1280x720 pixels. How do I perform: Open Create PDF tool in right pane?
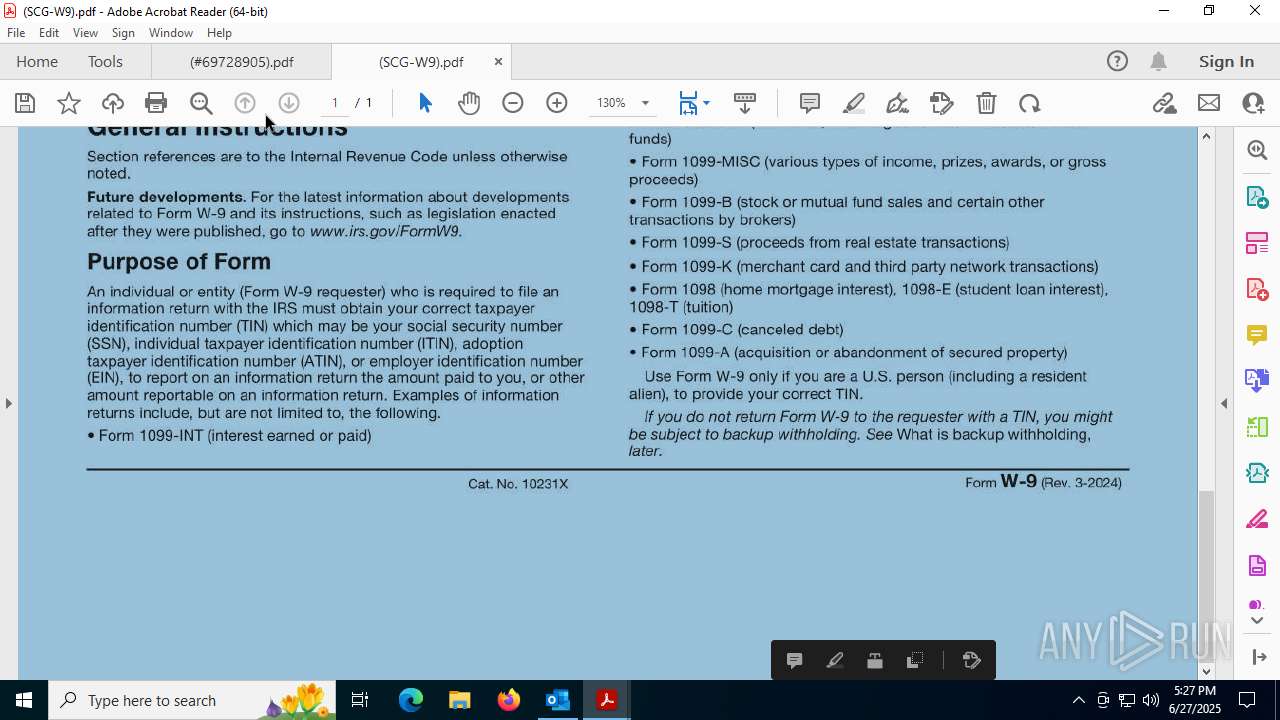1257,289
